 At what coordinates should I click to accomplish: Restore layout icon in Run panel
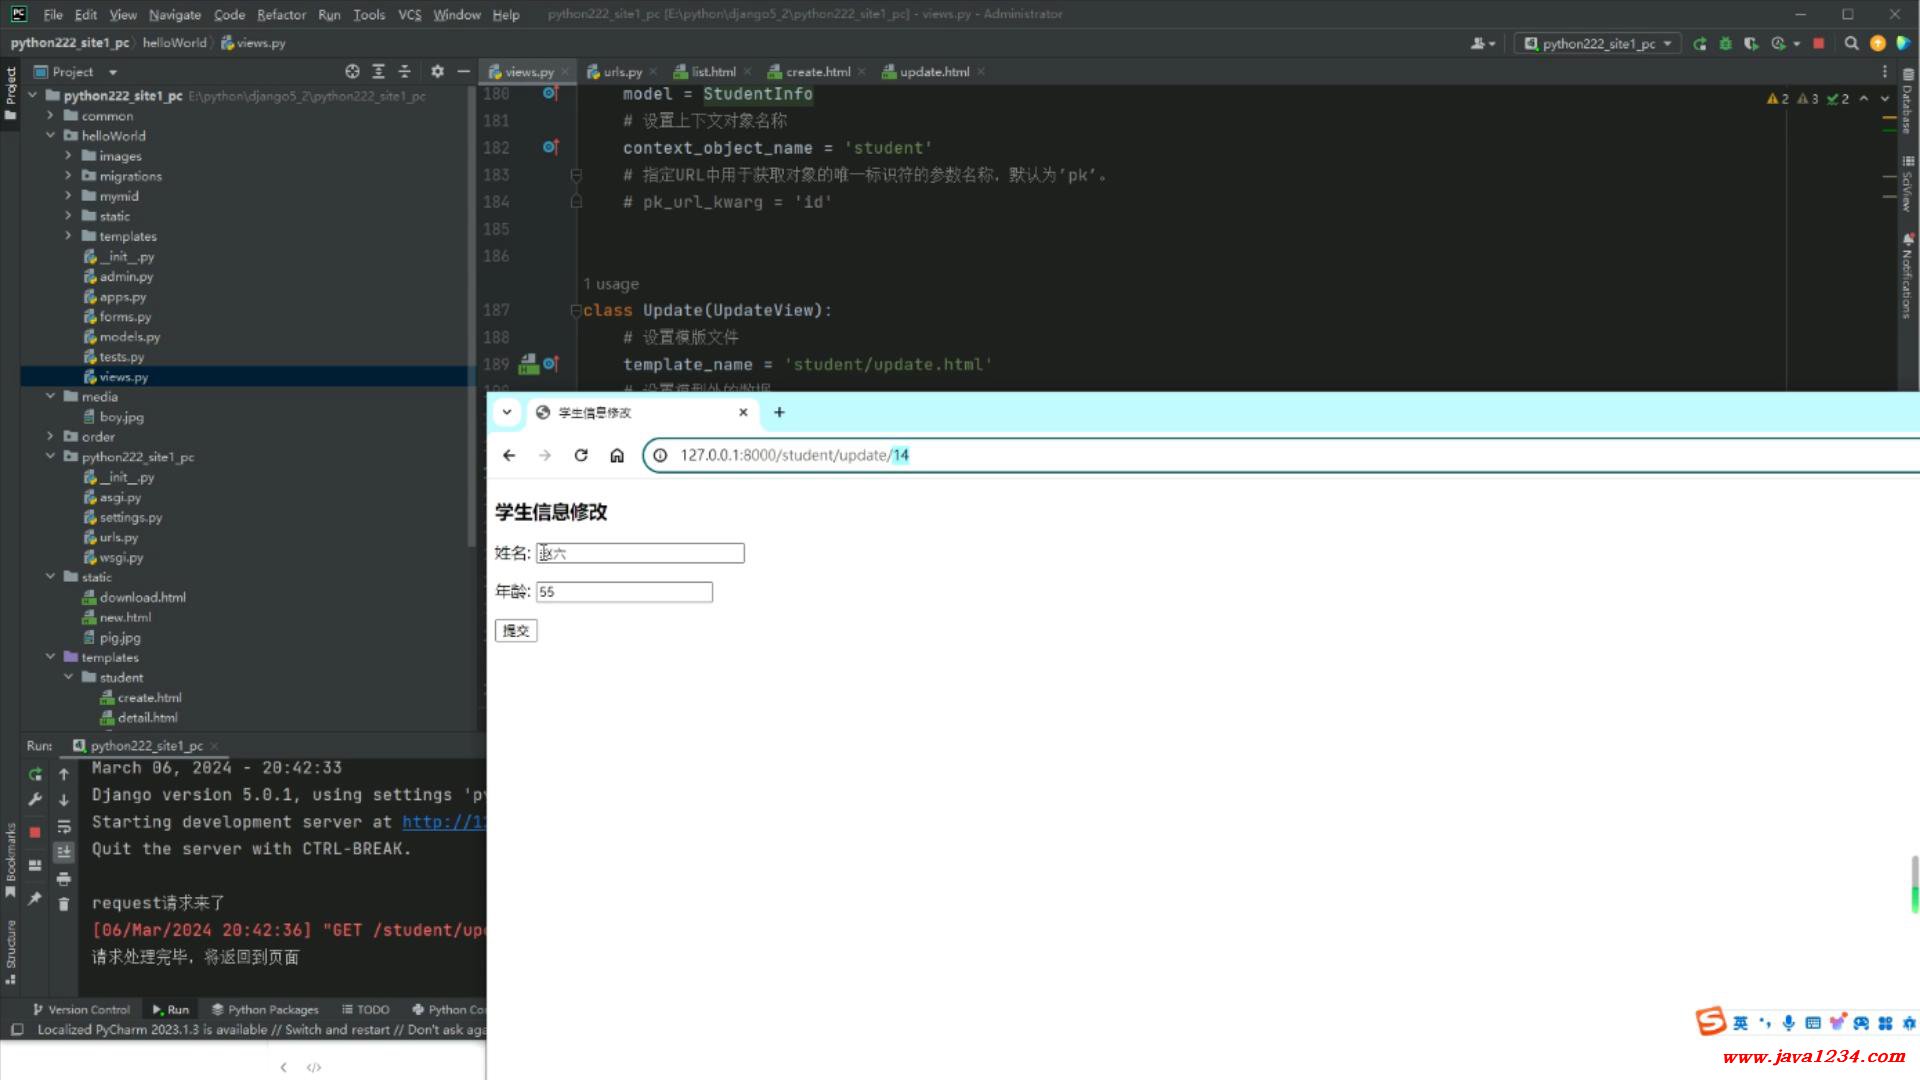pyautogui.click(x=35, y=866)
